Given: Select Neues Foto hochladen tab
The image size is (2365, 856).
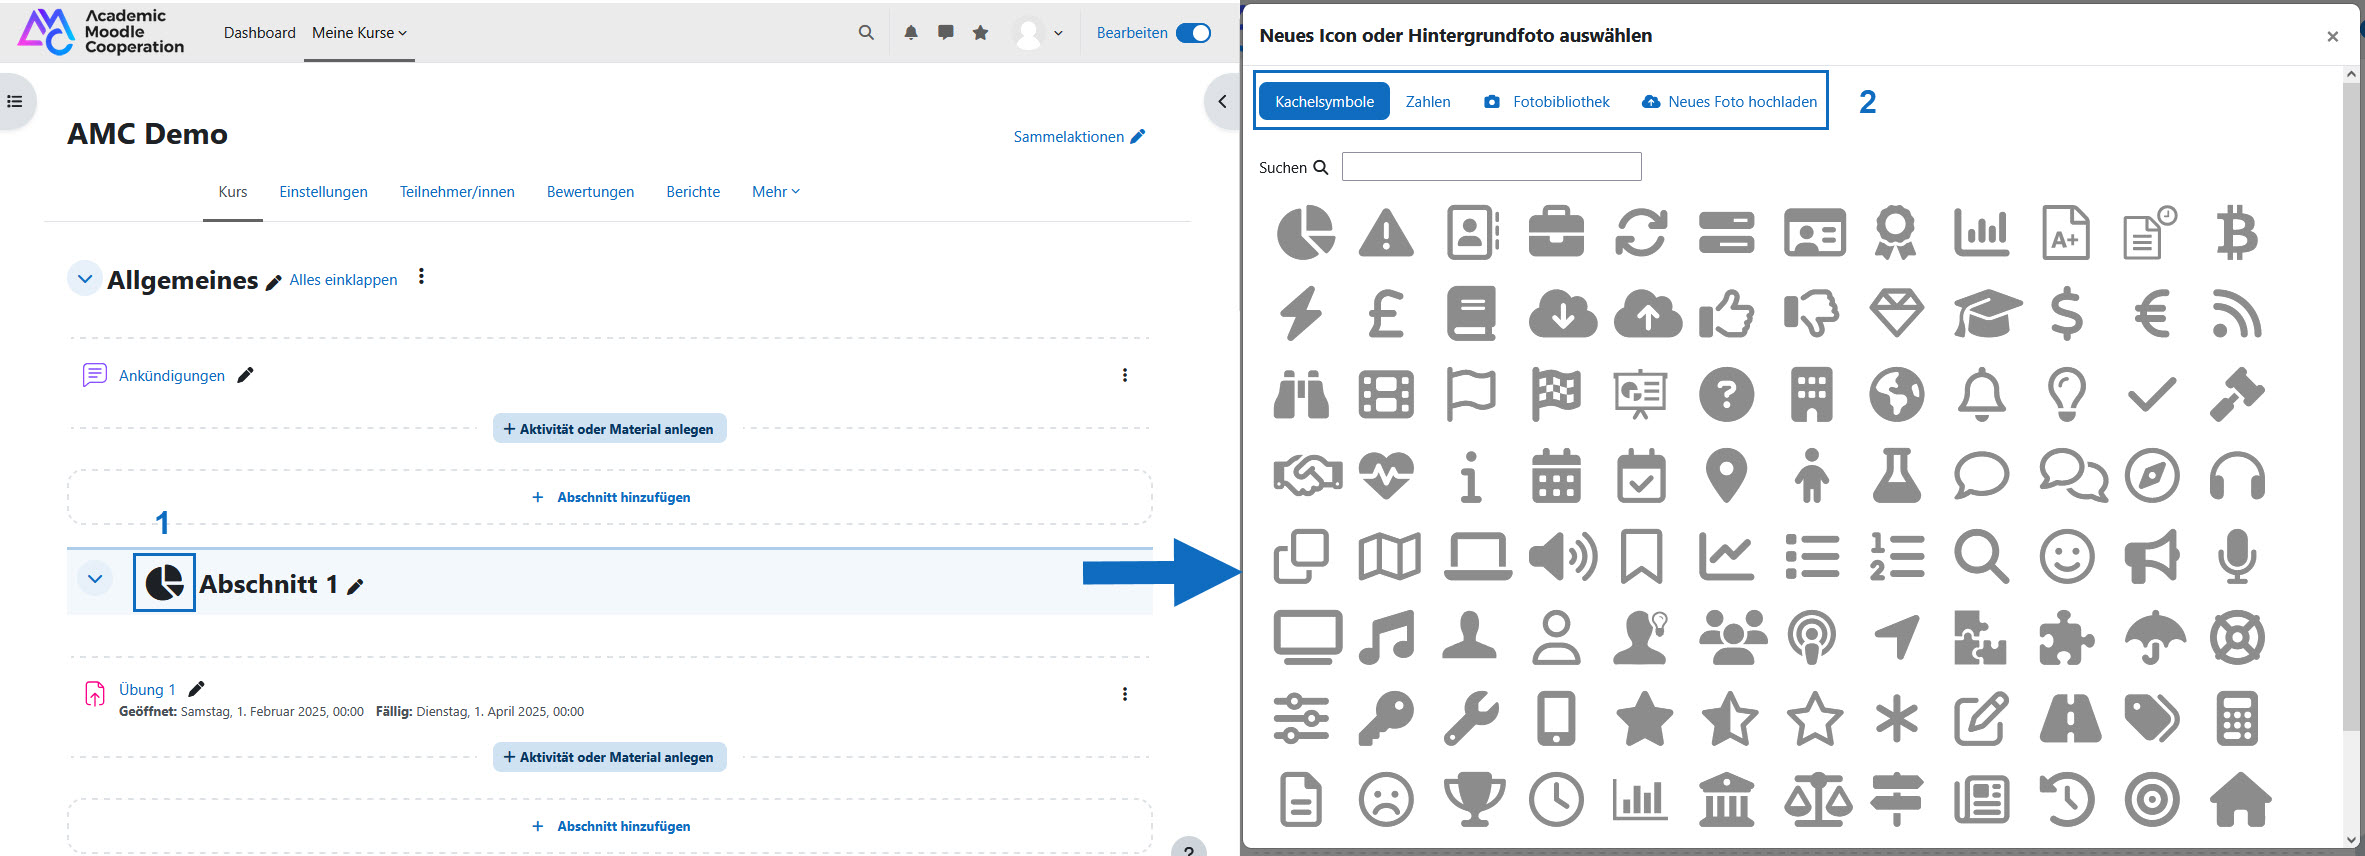Looking at the screenshot, I should [x=1729, y=101].
